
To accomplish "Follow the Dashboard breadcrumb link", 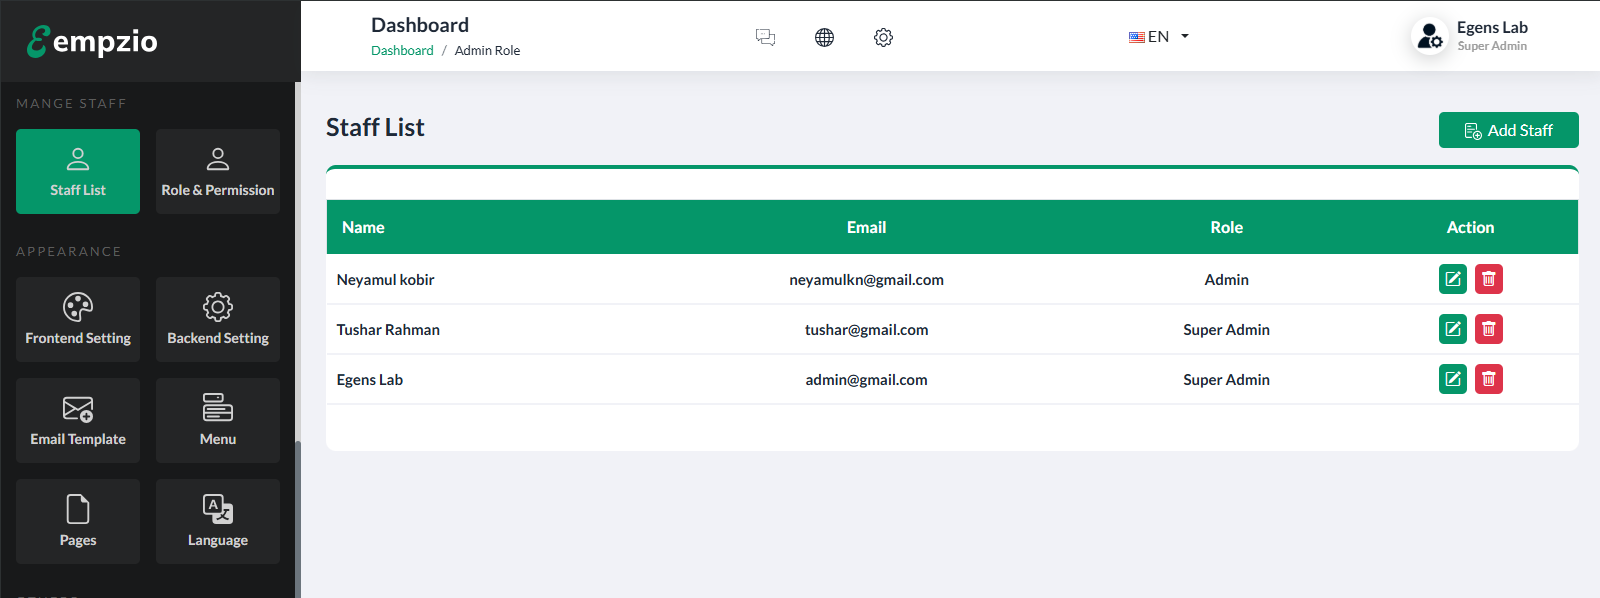I will coord(402,50).
